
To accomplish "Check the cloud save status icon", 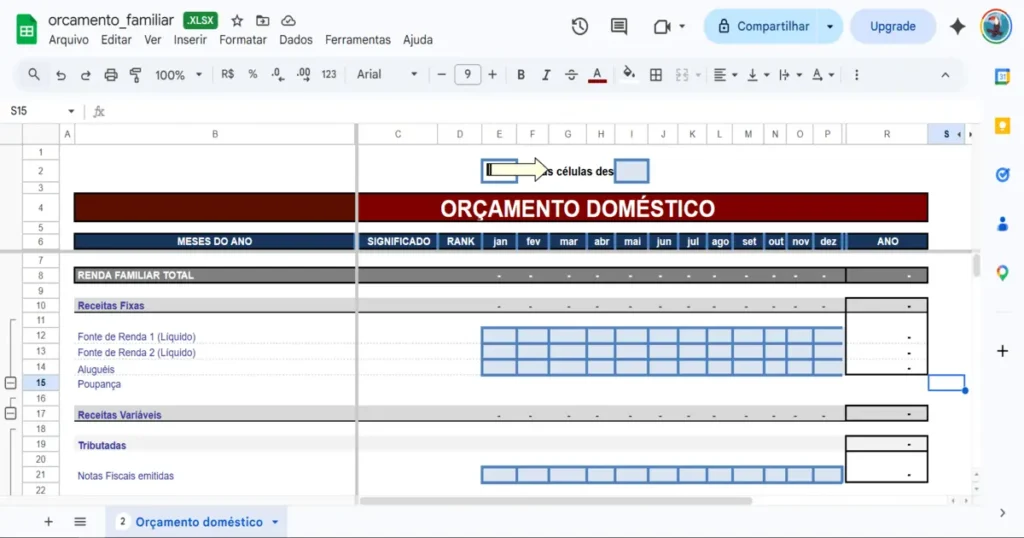I will [288, 21].
